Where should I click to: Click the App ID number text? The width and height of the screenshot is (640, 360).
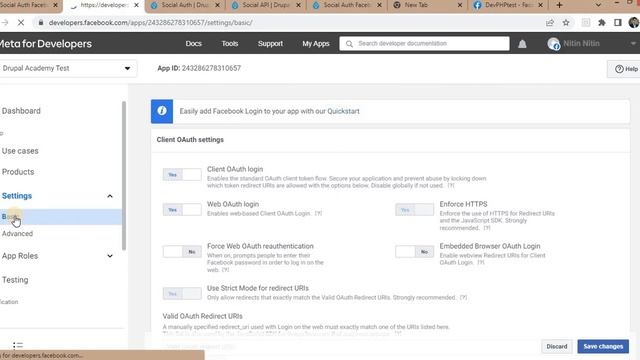[x=211, y=68]
